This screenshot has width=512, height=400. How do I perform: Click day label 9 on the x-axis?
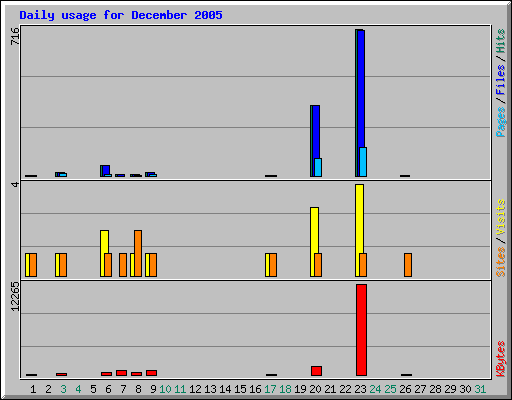pos(153,389)
